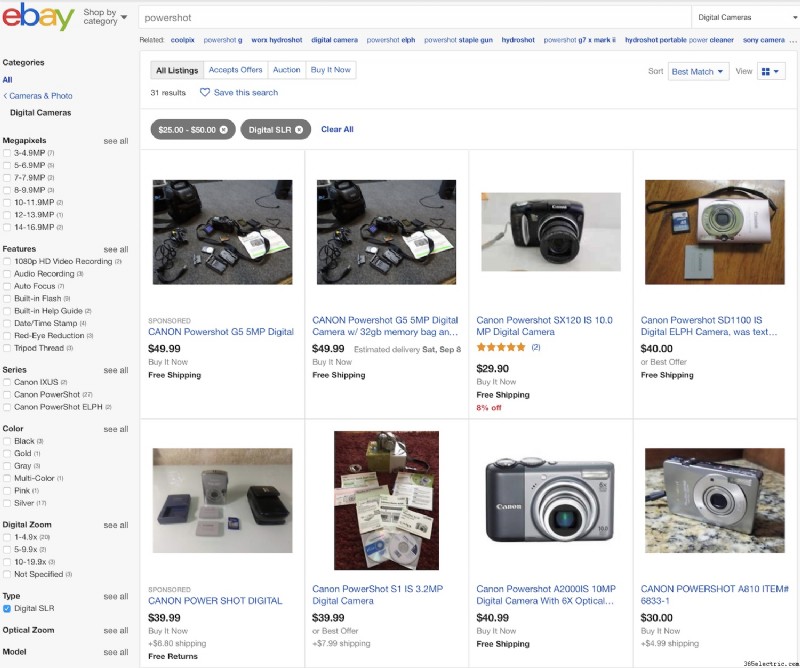Select the Buy It Now tab
The image size is (800, 668).
[331, 70]
